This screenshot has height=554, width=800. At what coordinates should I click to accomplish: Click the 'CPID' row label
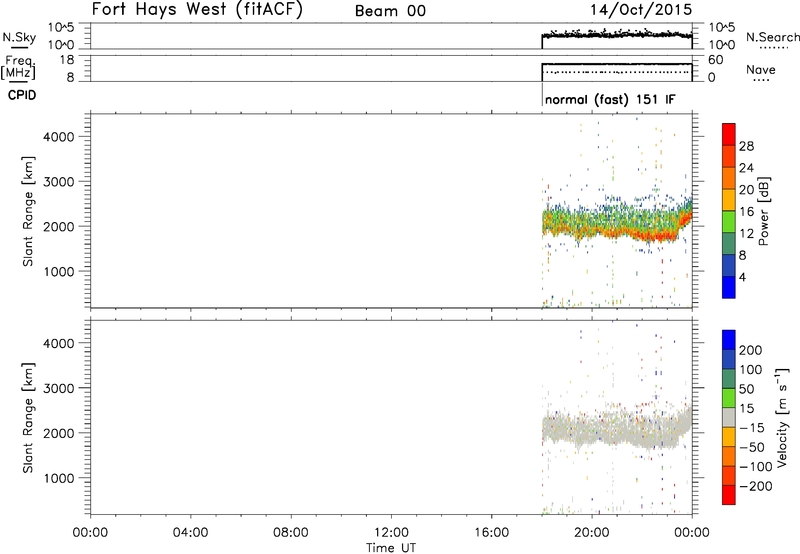22,95
